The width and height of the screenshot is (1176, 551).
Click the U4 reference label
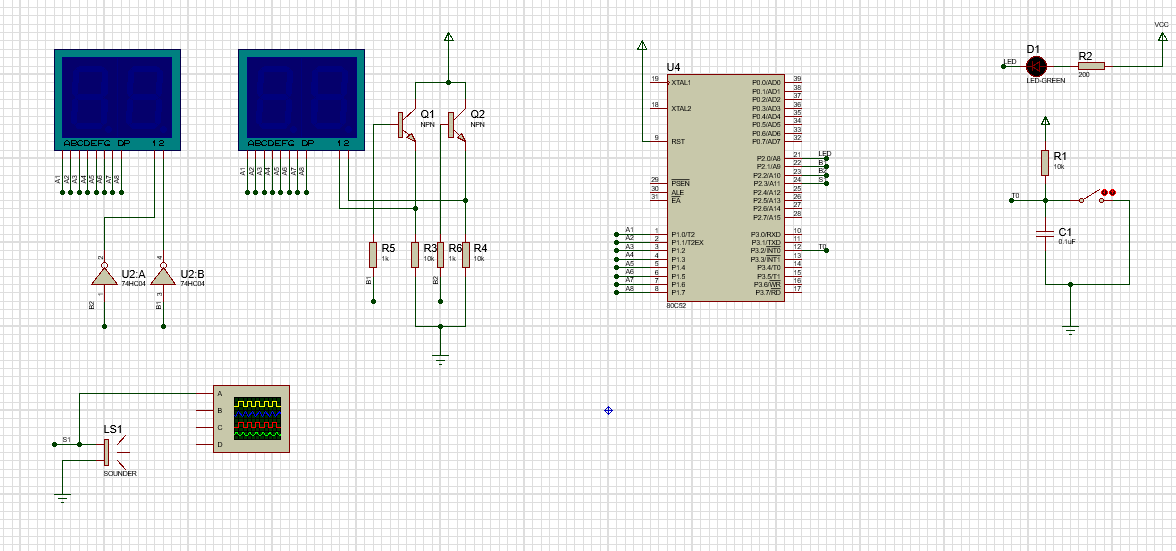pos(673,67)
